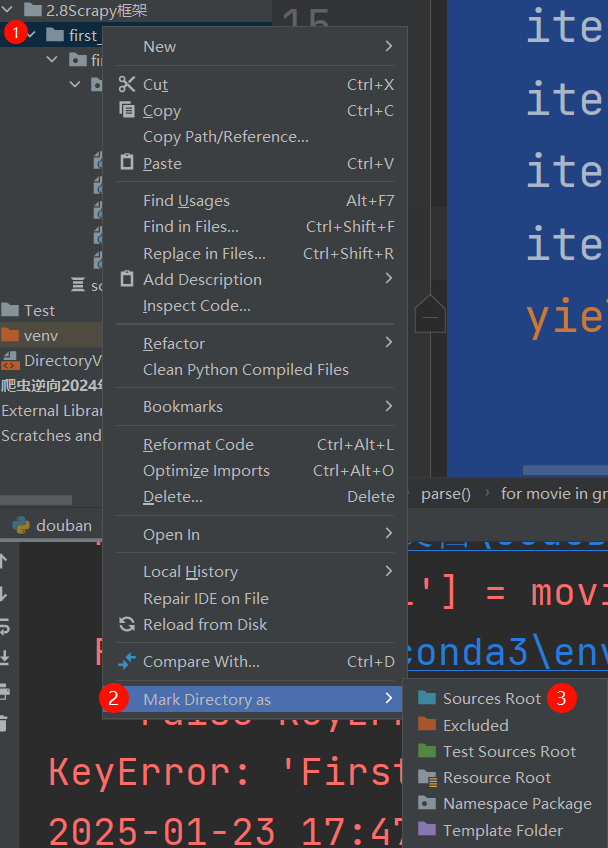Screen dimensions: 608x848
Task: Click the soft-wrap icon in Run panel
Action: [x=4, y=627]
